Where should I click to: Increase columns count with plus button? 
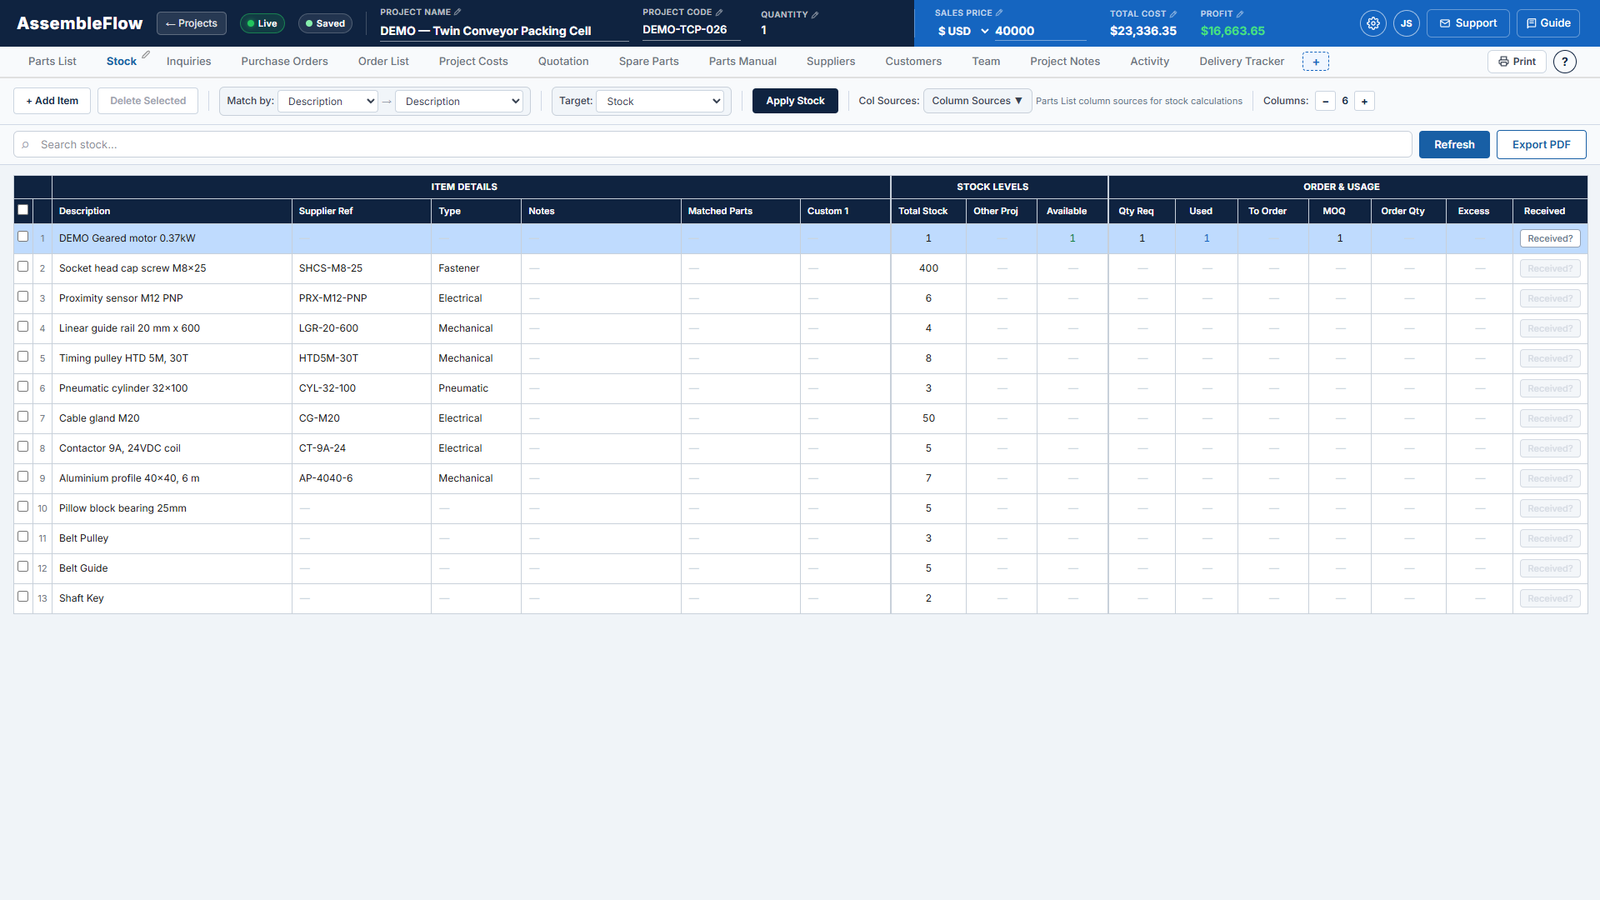1364,101
